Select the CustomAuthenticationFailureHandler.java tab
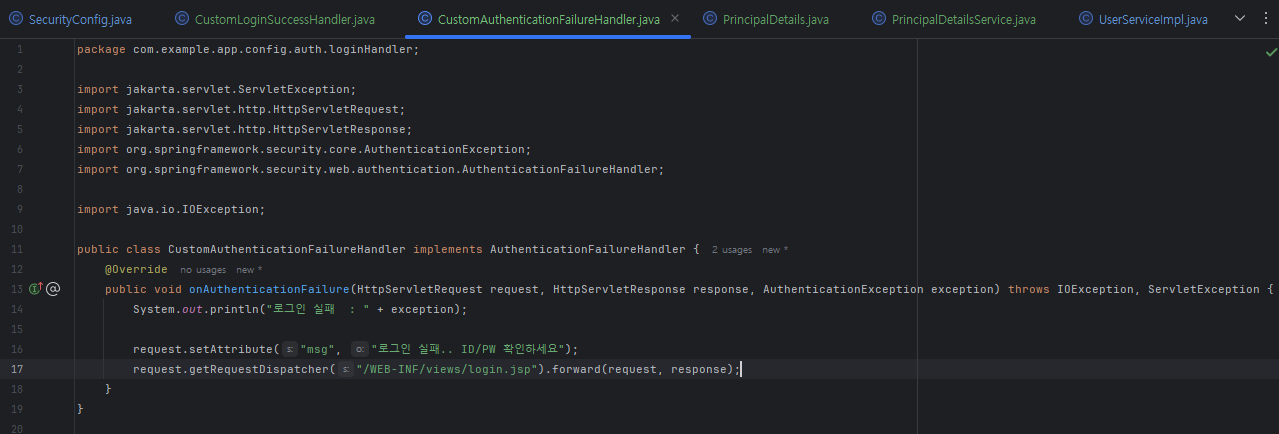This screenshot has width=1279, height=434. [549, 19]
